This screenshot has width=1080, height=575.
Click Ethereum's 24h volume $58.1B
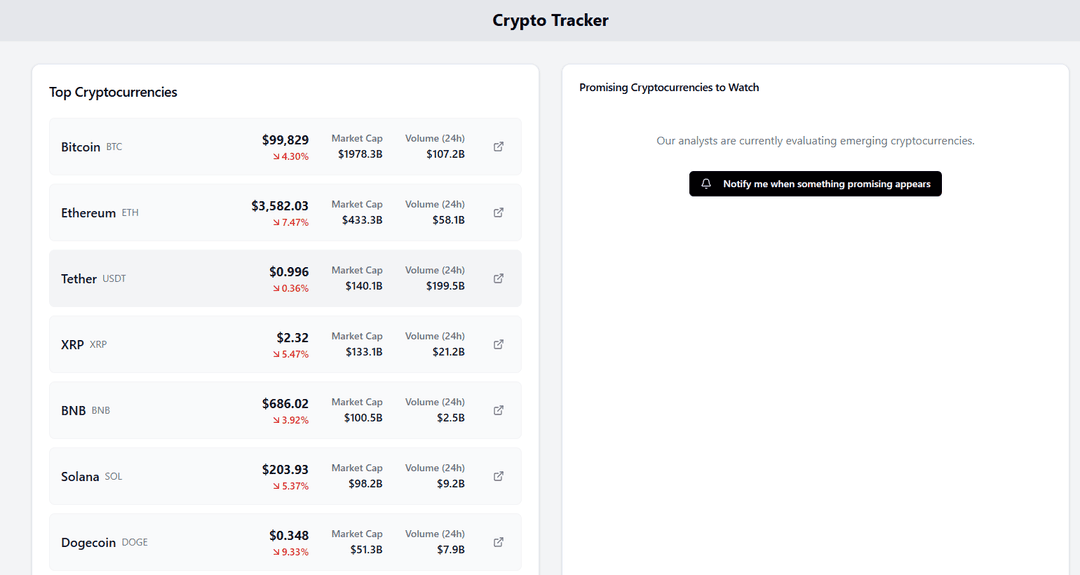[x=448, y=220]
